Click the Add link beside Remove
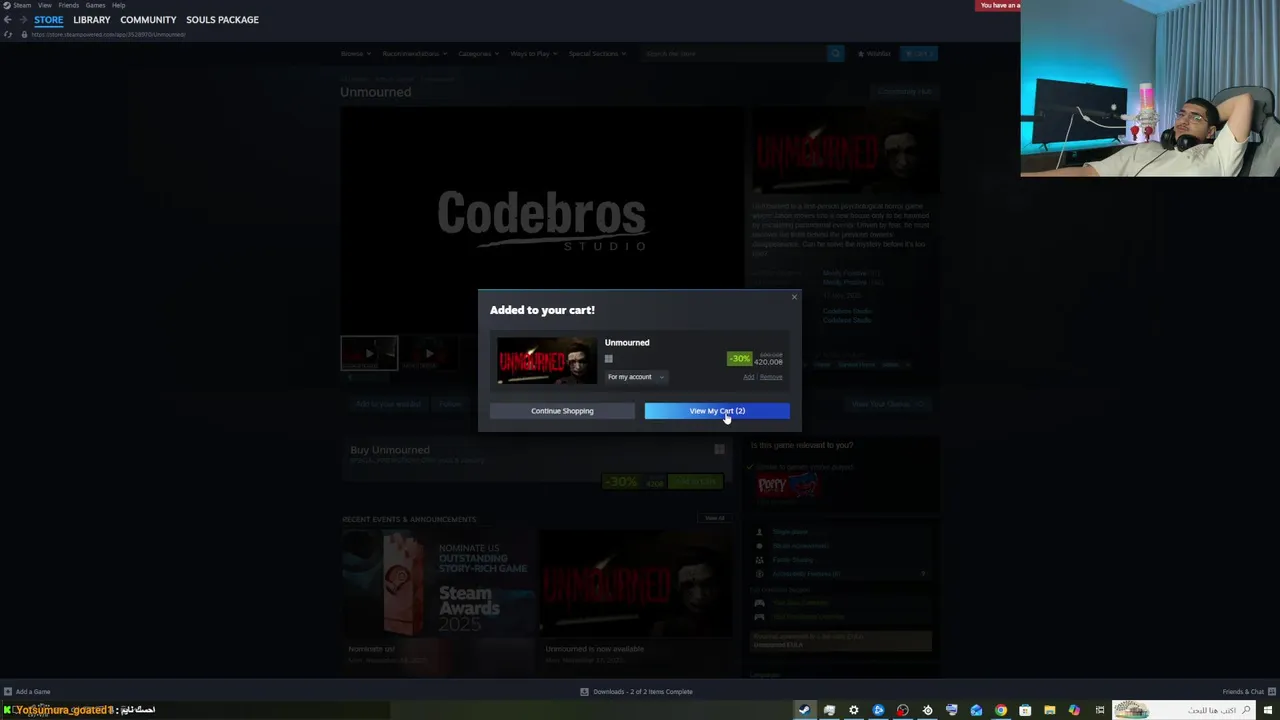This screenshot has width=1280, height=720. tap(749, 377)
